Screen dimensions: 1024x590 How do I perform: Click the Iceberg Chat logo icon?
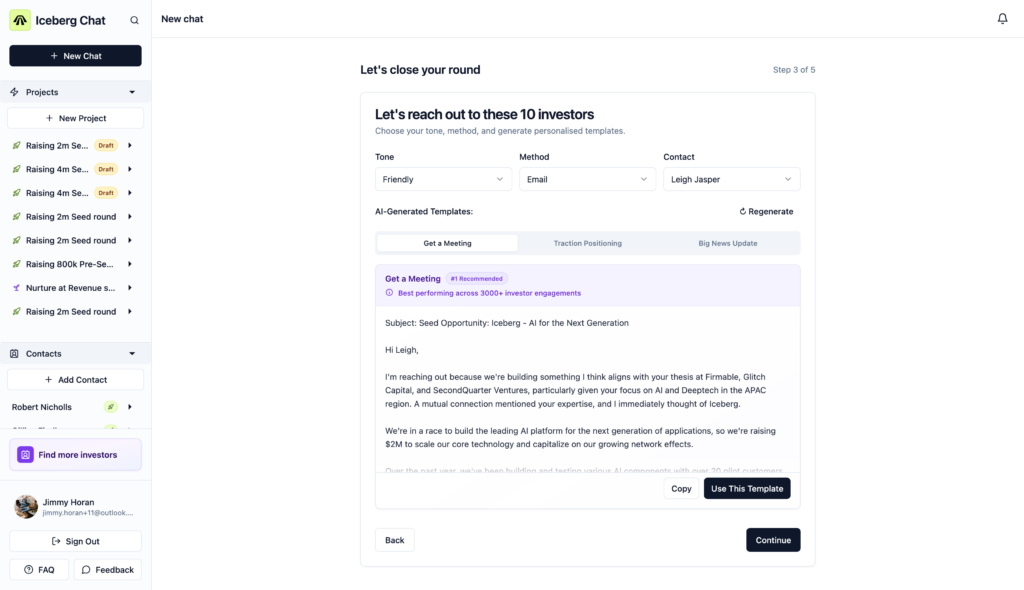click(x=20, y=20)
